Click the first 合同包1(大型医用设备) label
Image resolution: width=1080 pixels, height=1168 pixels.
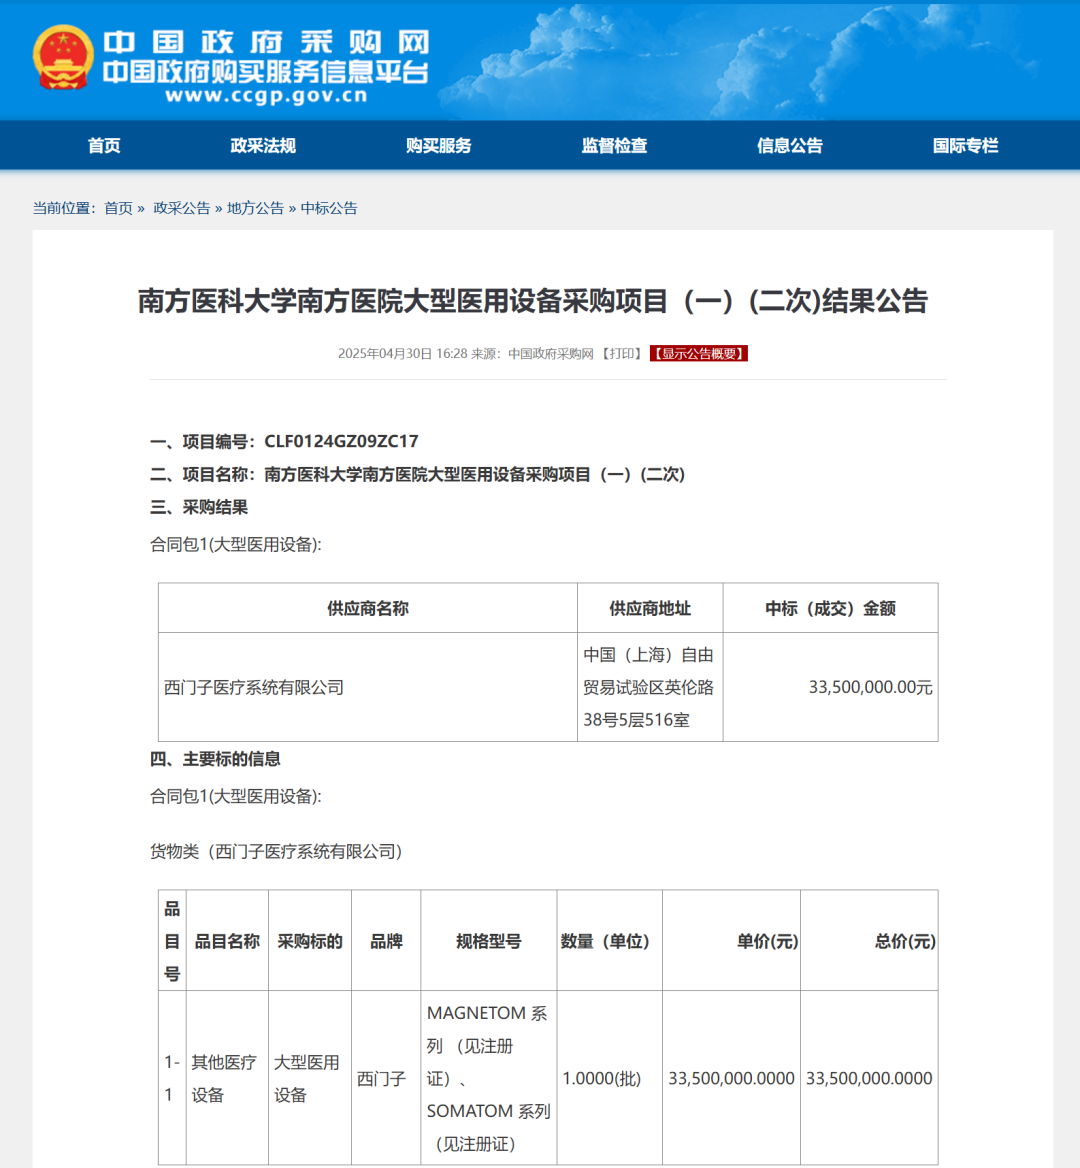click(235, 545)
